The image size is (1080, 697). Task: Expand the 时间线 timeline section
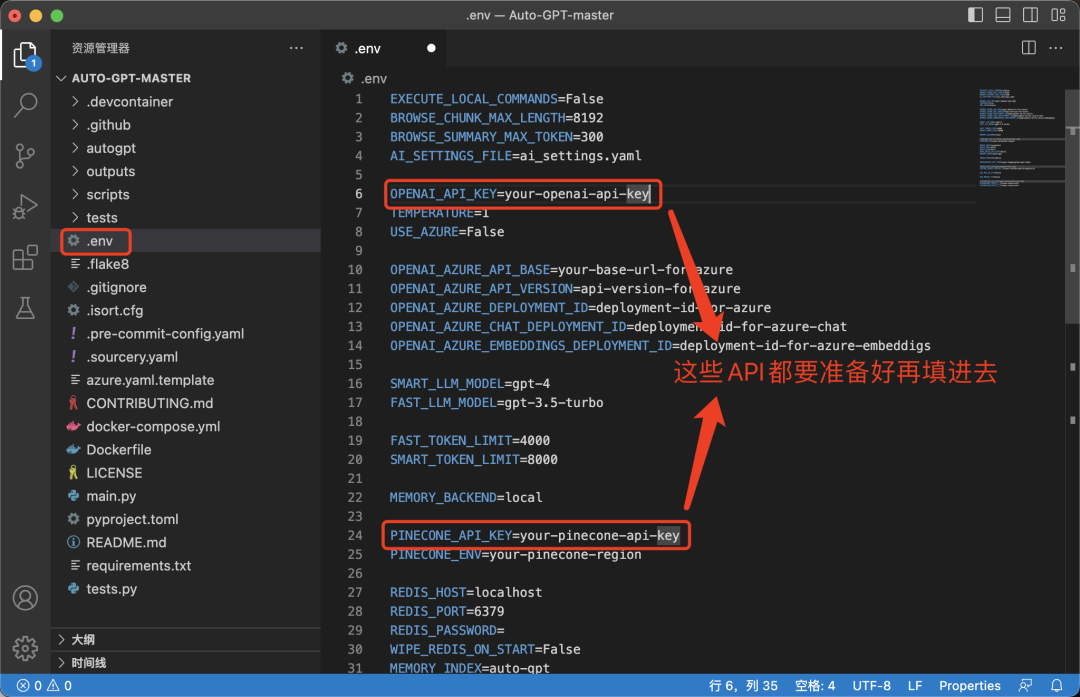point(186,663)
